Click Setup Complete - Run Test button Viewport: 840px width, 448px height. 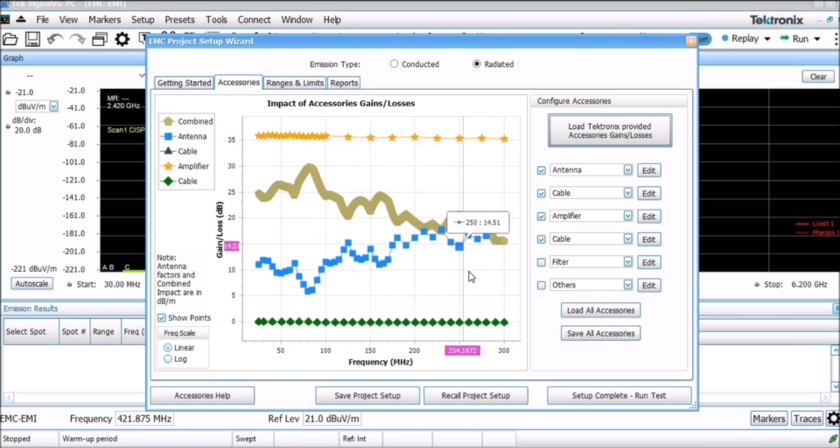pyautogui.click(x=618, y=395)
